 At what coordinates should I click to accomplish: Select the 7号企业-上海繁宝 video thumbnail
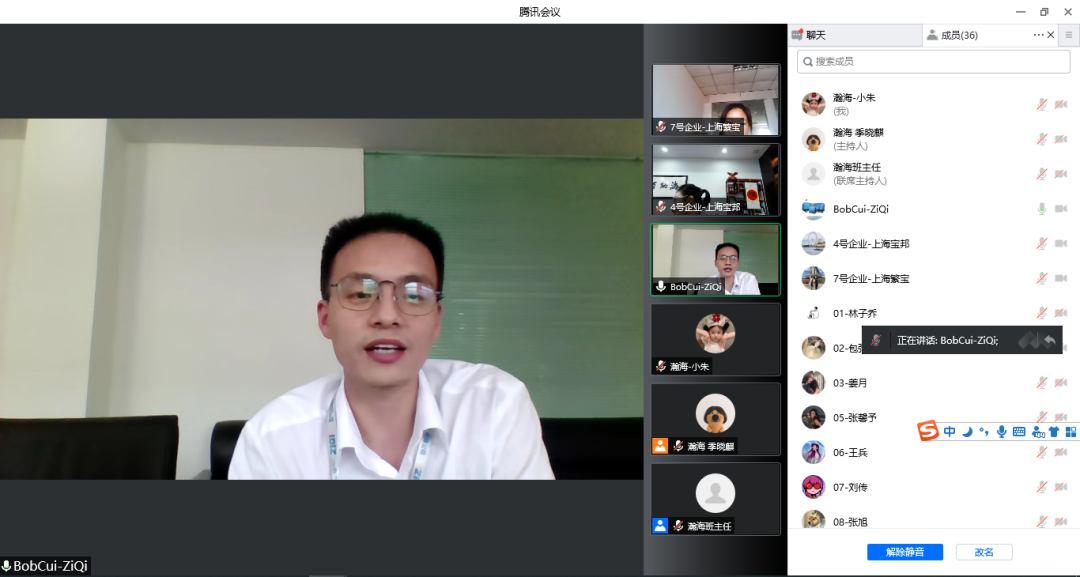coord(715,100)
